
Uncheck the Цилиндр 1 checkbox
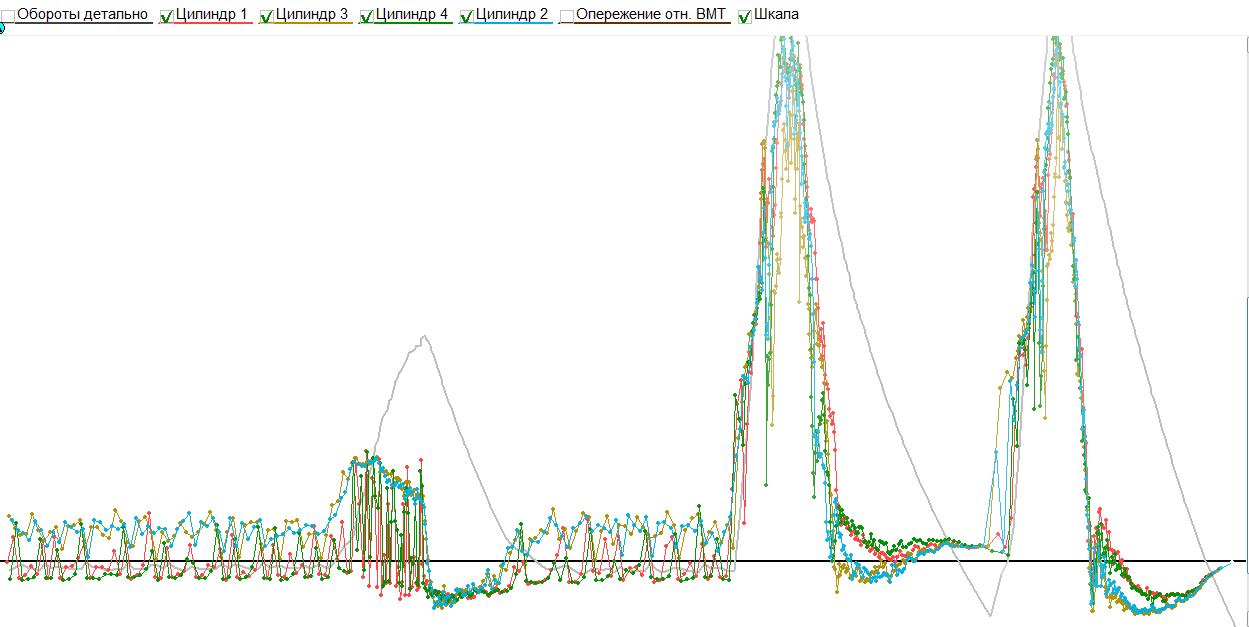[167, 16]
